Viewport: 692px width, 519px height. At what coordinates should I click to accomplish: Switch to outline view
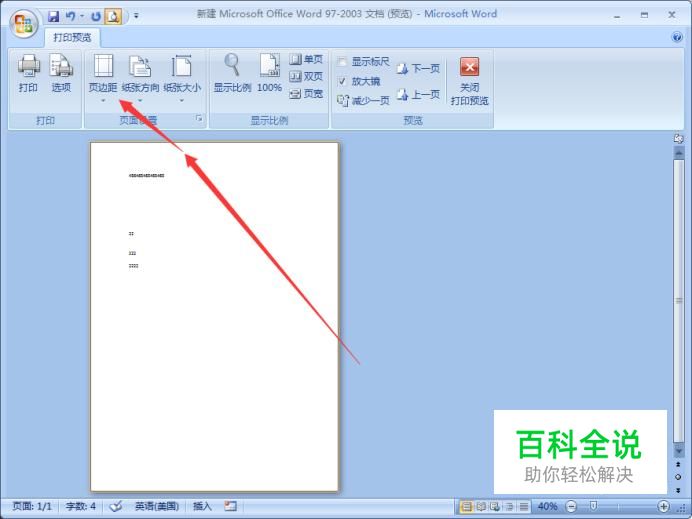509,506
